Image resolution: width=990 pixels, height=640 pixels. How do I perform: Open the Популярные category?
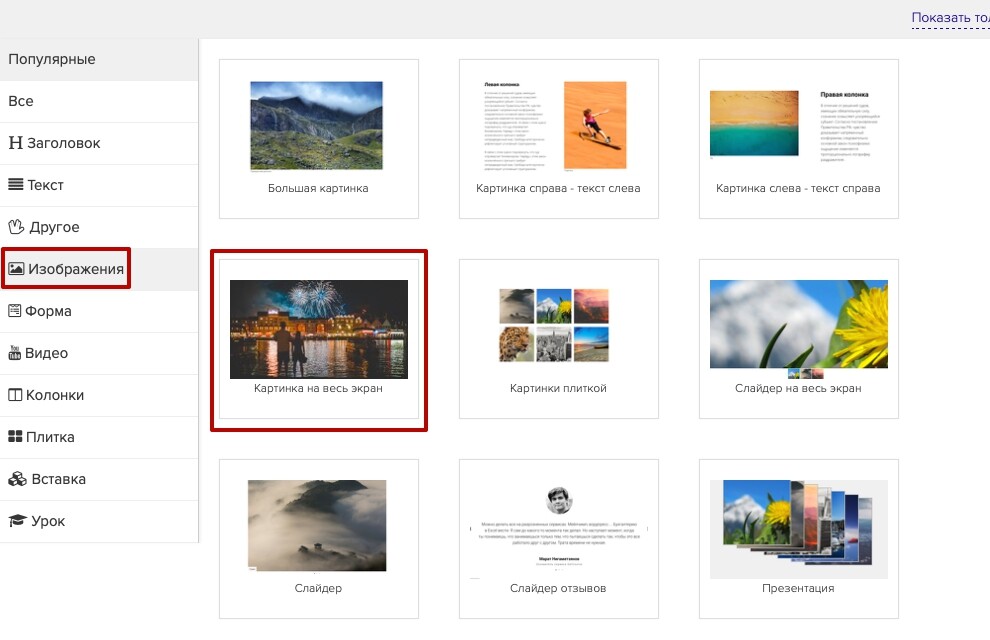coord(52,59)
